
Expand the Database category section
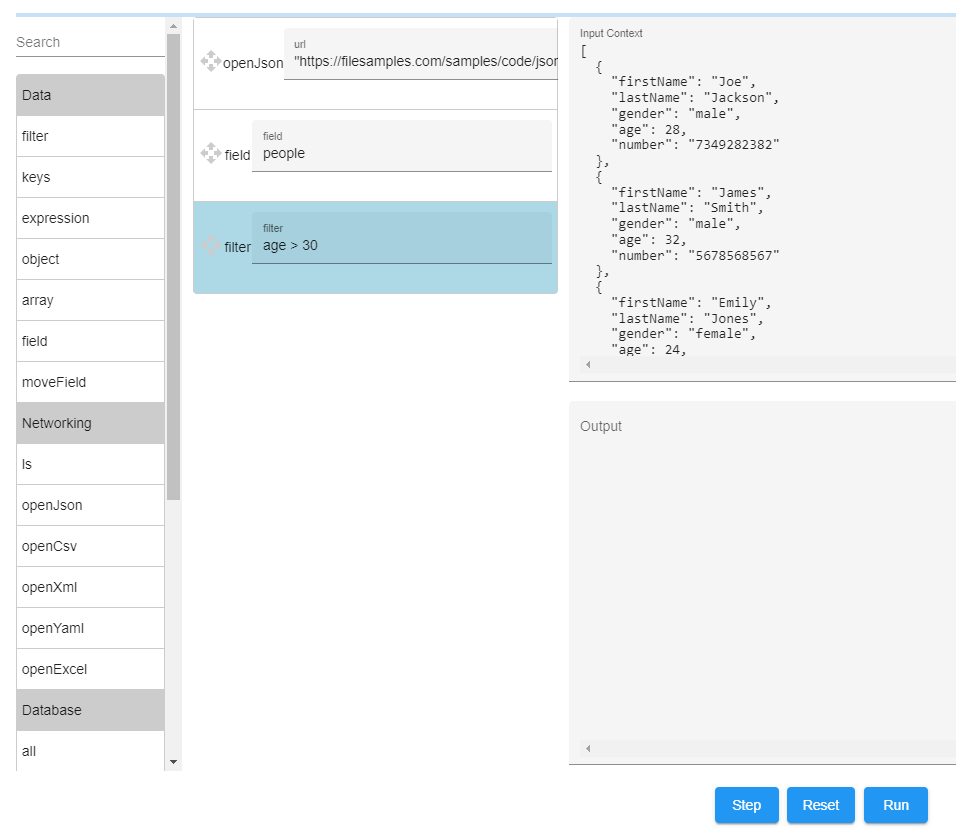click(x=90, y=709)
